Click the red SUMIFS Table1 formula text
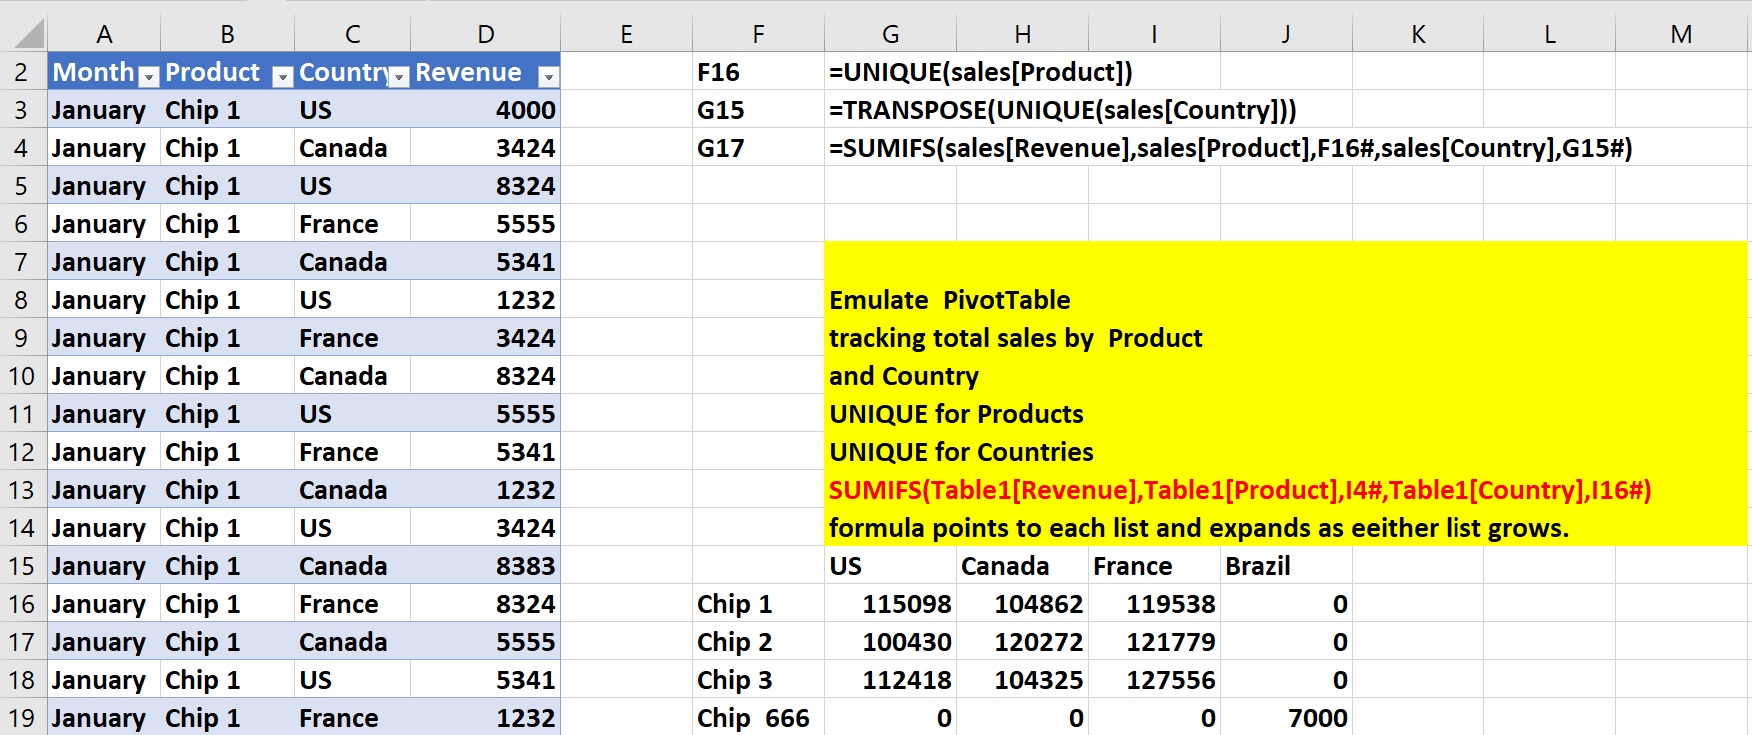The image size is (1752, 735). pos(1240,490)
